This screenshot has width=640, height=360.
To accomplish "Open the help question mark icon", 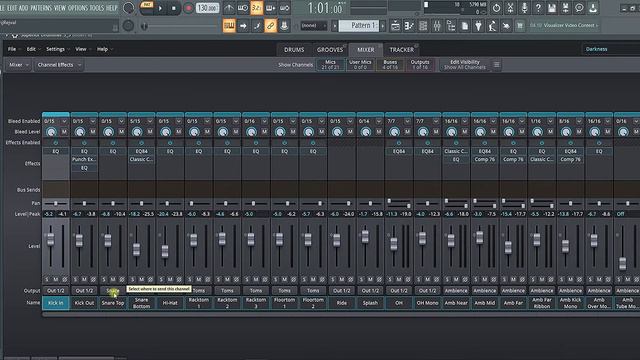I will point(538,8).
